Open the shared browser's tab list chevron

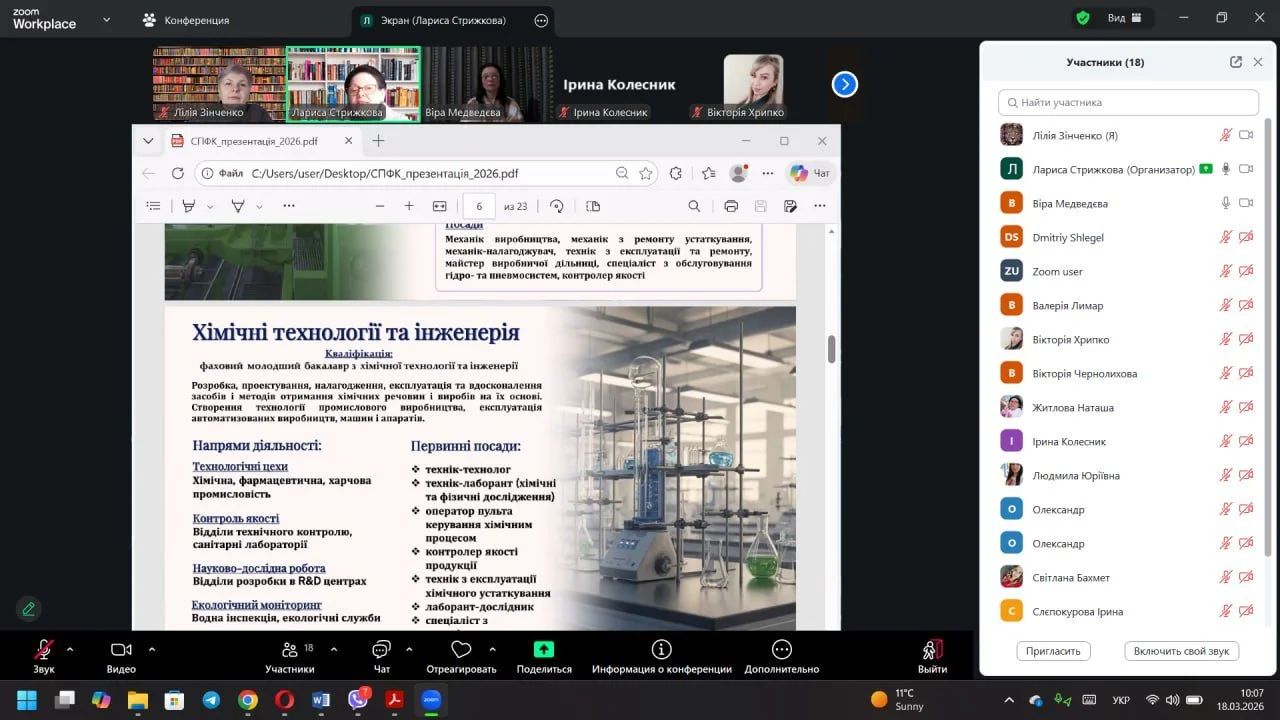(148, 141)
